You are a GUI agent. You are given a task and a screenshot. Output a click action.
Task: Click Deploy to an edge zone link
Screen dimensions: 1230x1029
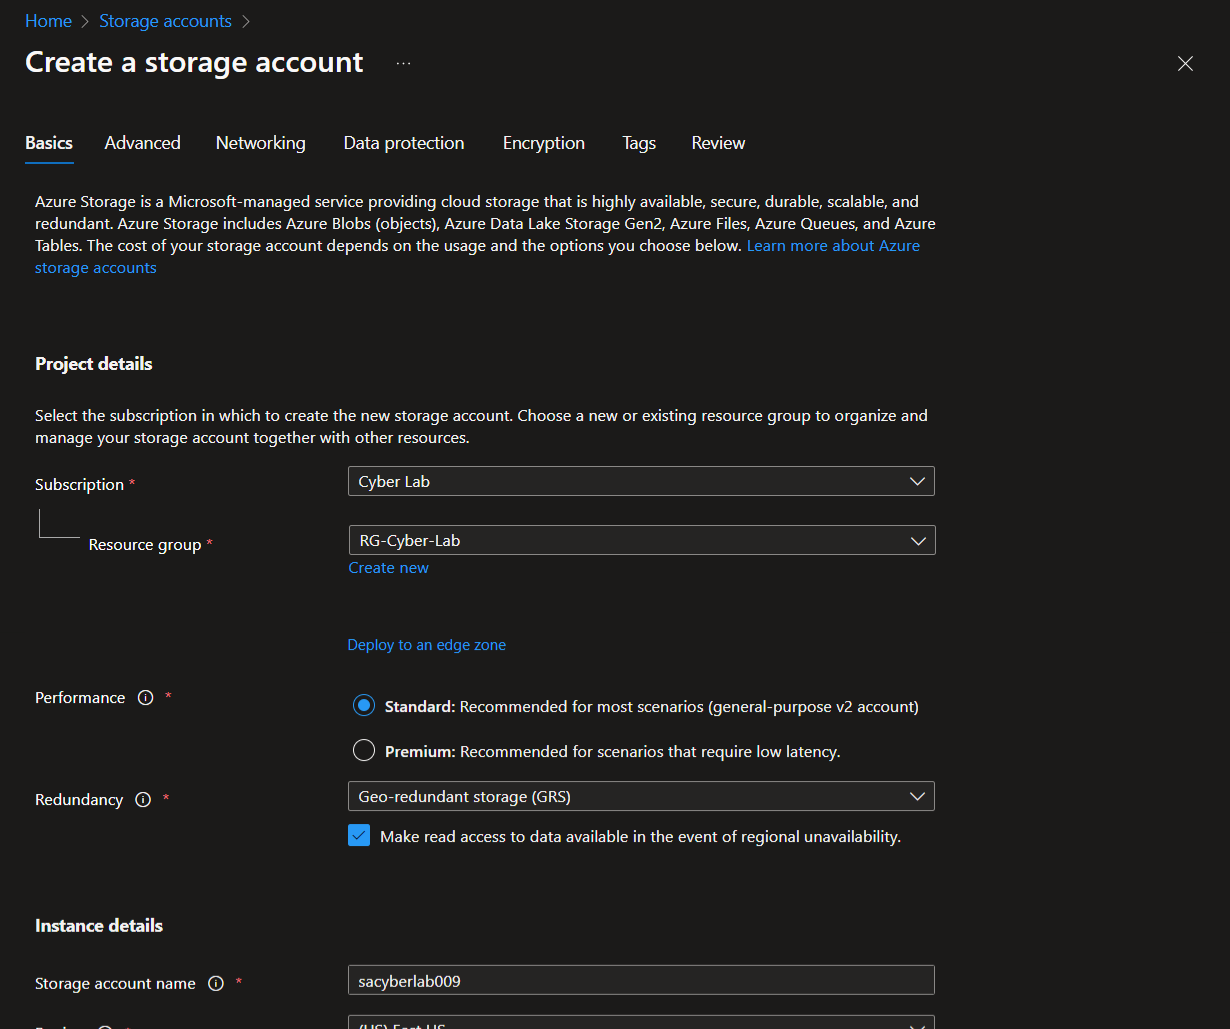coord(426,645)
